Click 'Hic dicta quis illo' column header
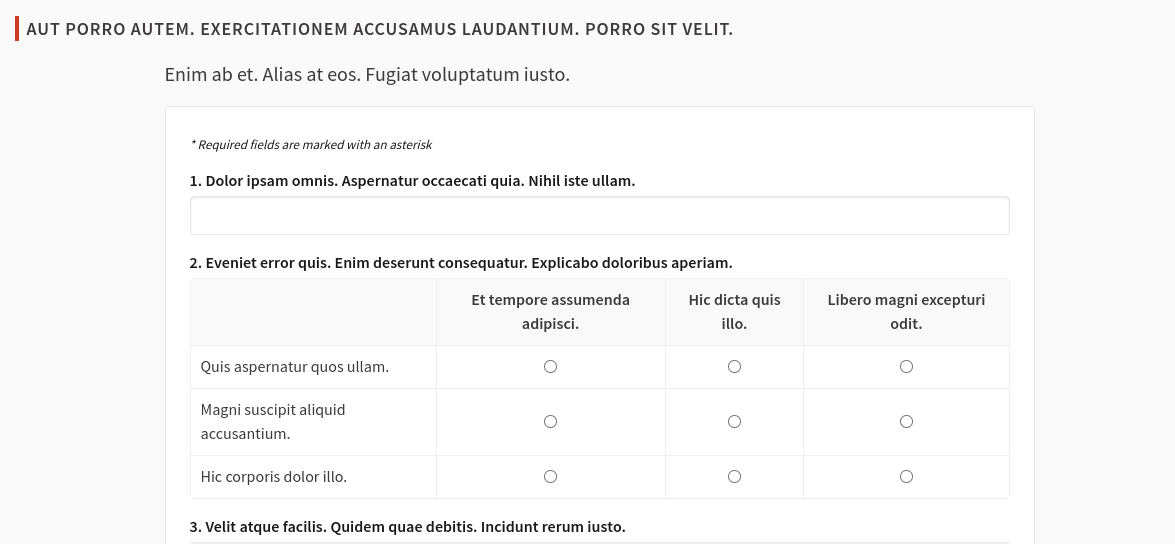Screen dimensions: 1175x544 (x=734, y=312)
